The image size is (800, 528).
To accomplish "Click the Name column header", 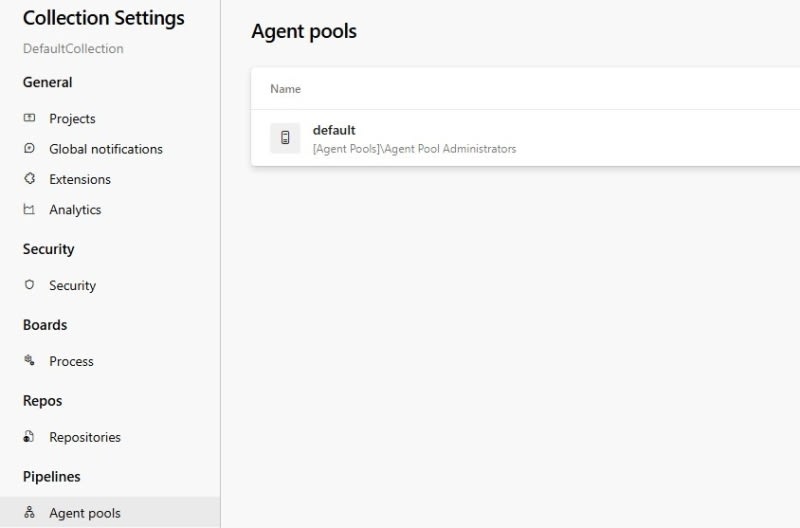I will tap(285, 89).
